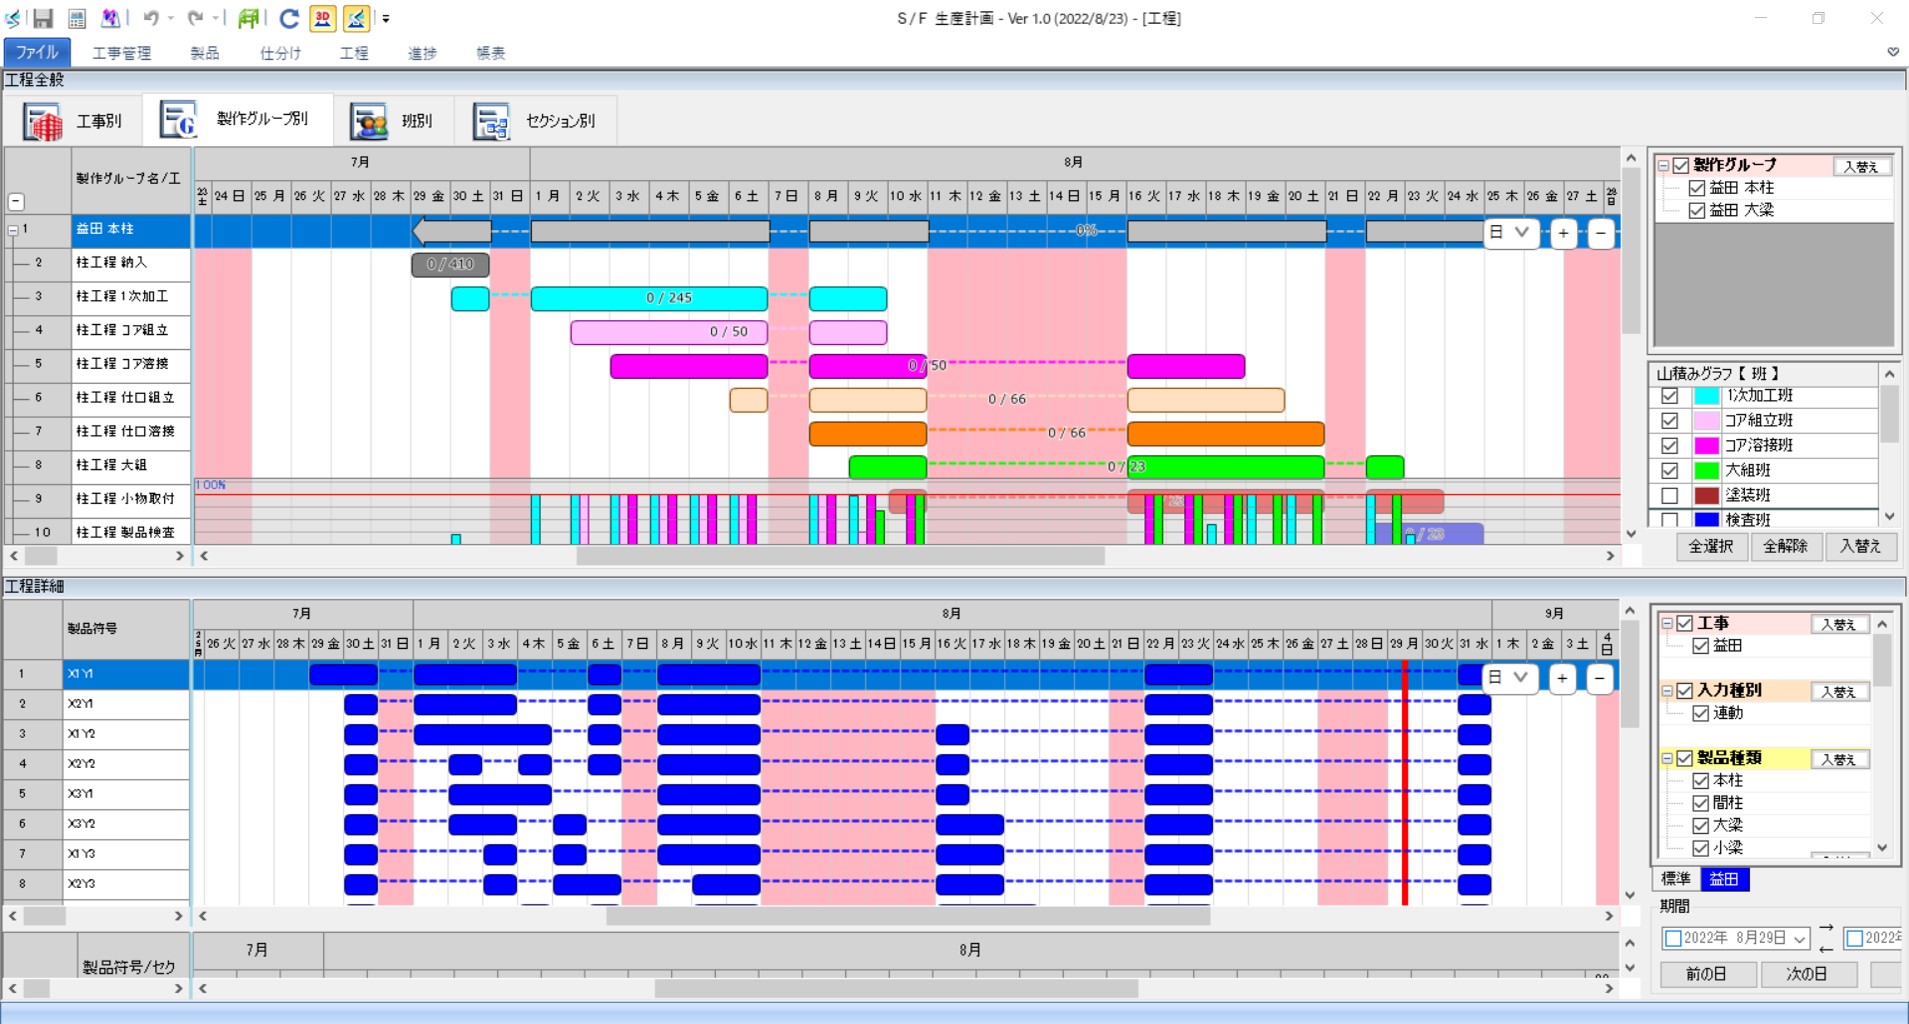Viewport: 1909px width, 1024px height.
Task: Click the 全選択 button
Action: (1711, 546)
